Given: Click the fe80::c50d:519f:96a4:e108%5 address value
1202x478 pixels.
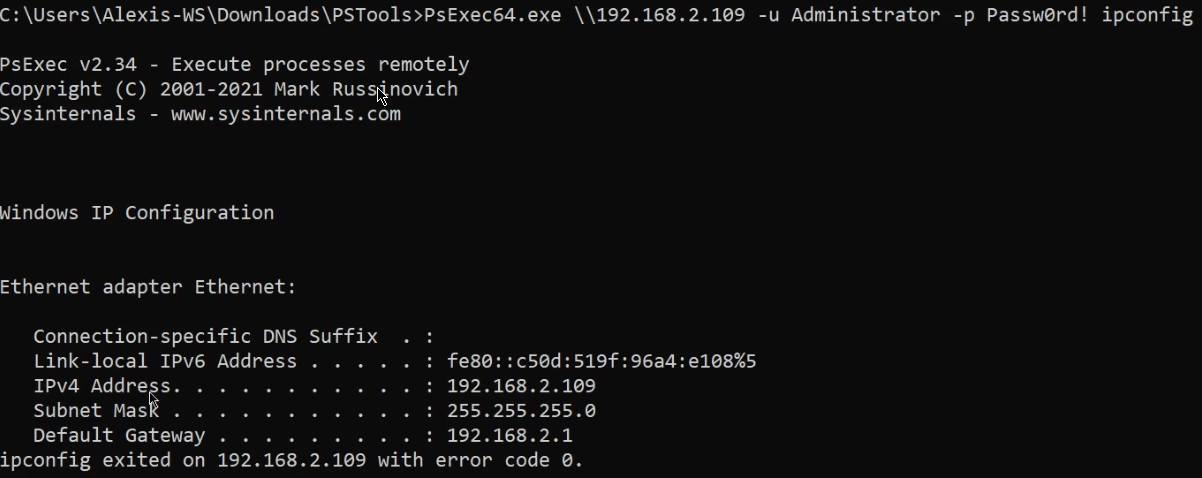Looking at the screenshot, I should pos(601,361).
